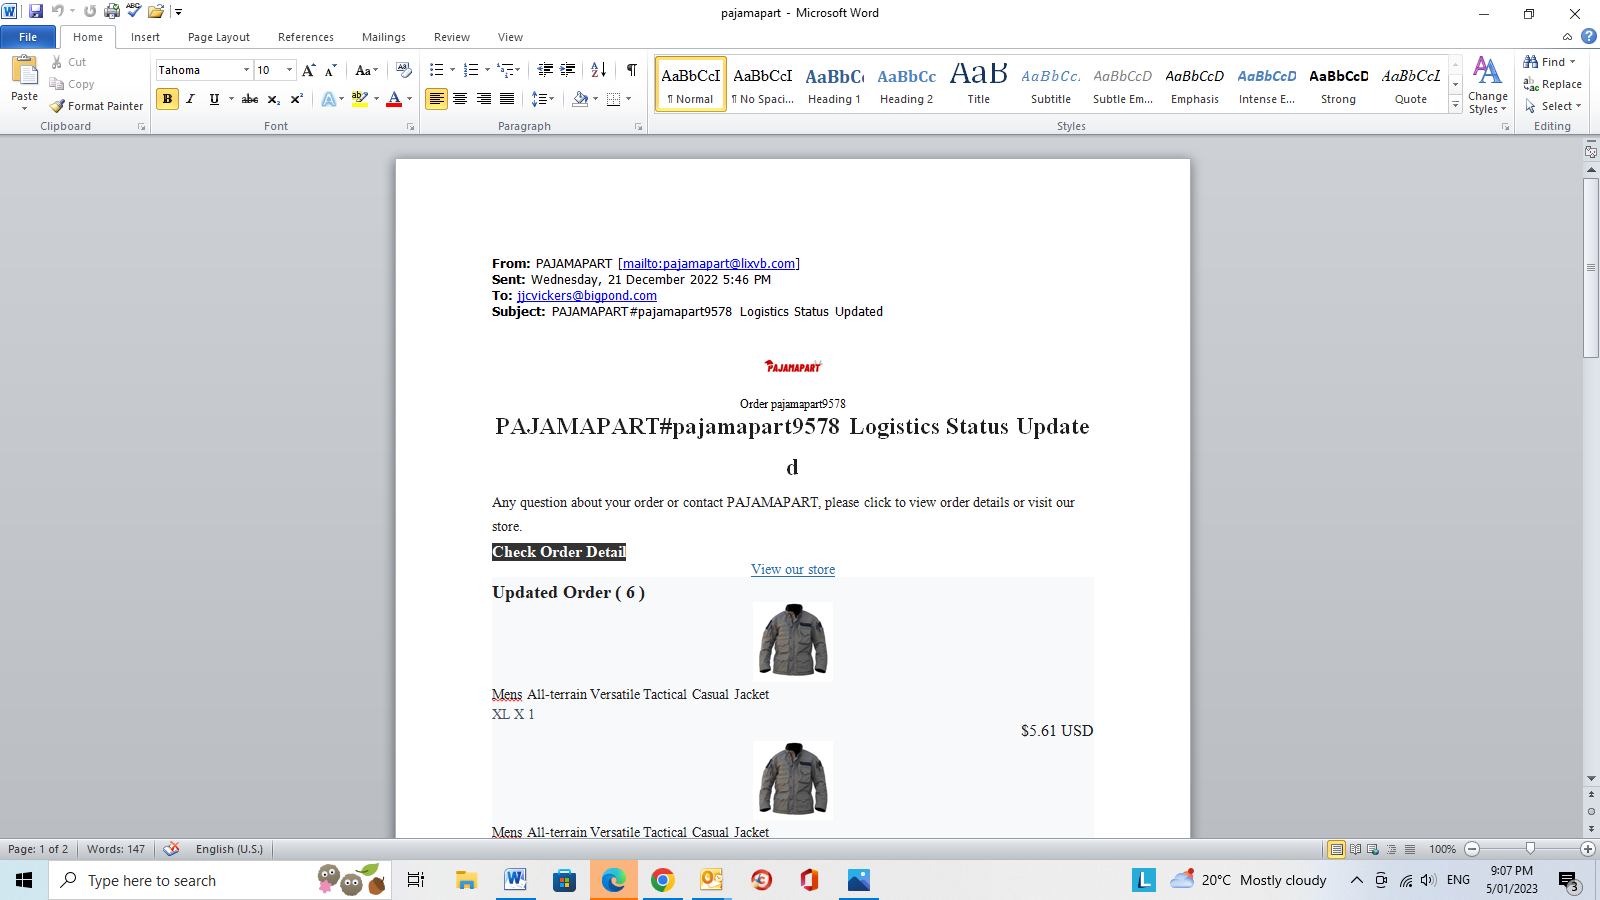This screenshot has width=1600, height=900.
Task: Toggle Show/Hide paragraph marks
Action: [632, 70]
